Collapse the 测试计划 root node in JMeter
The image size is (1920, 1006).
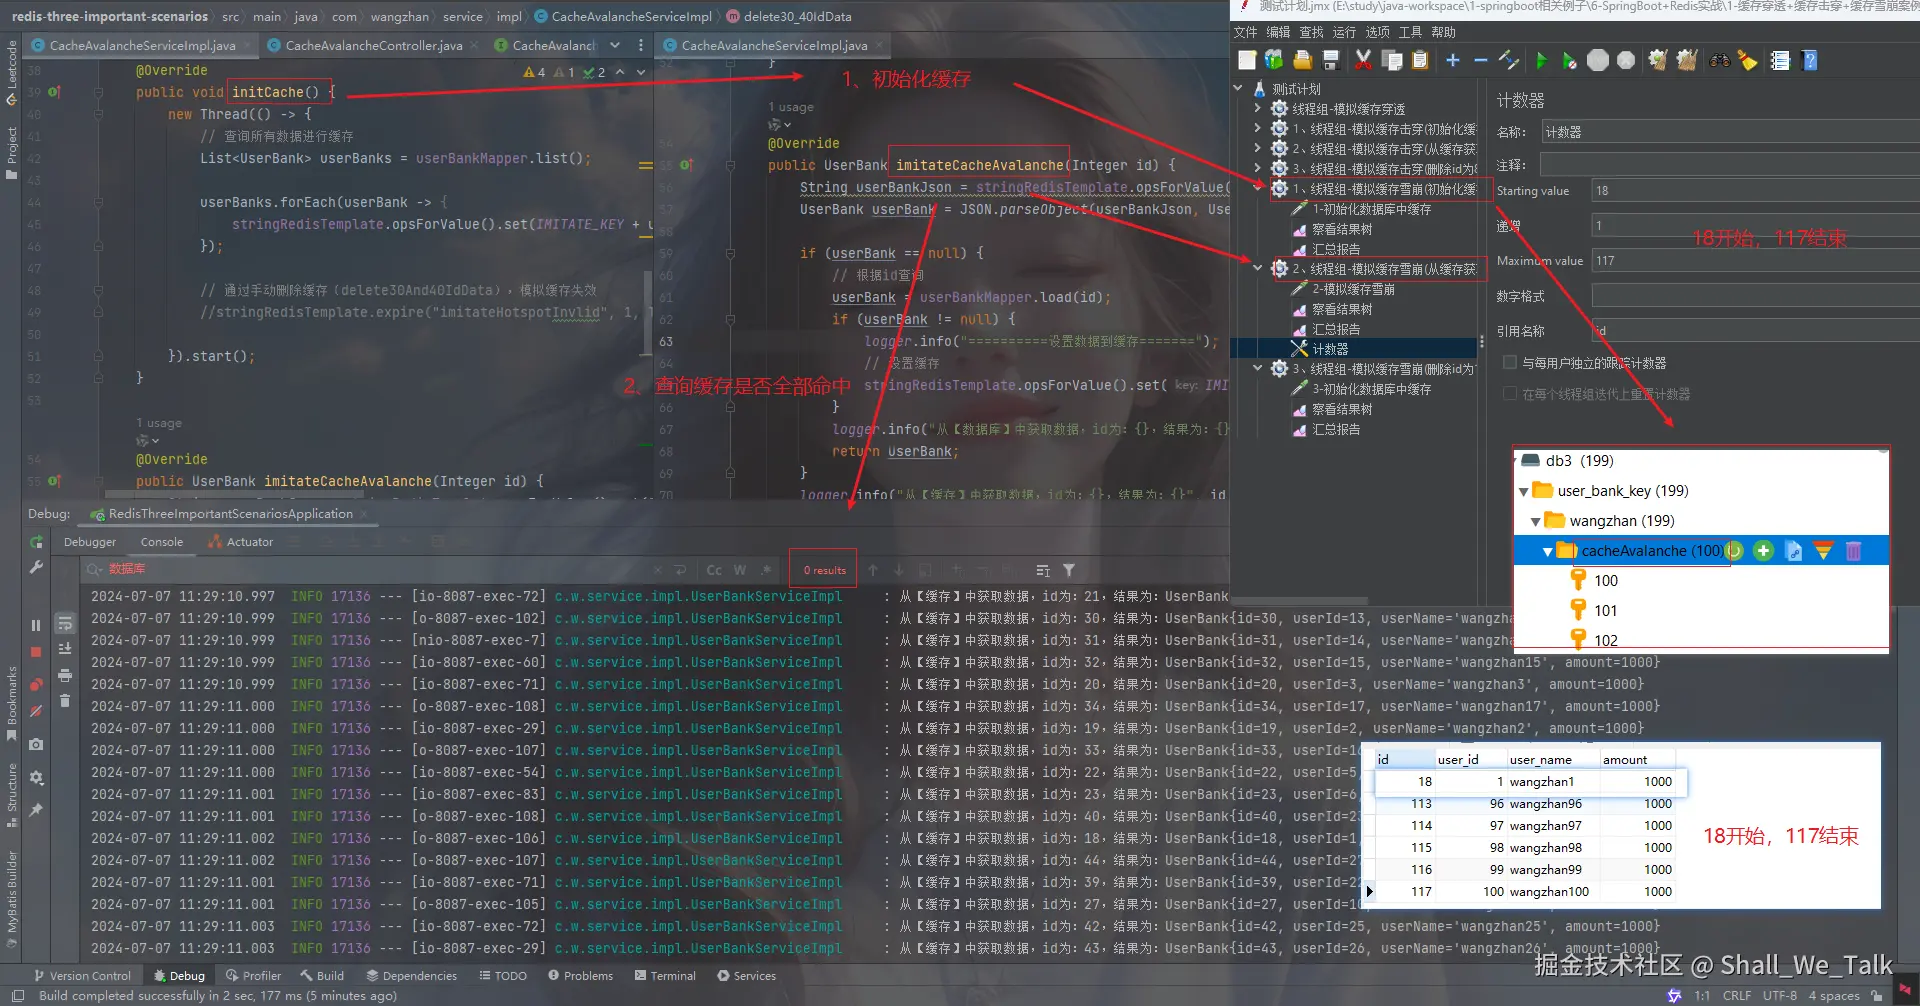[x=1239, y=88]
